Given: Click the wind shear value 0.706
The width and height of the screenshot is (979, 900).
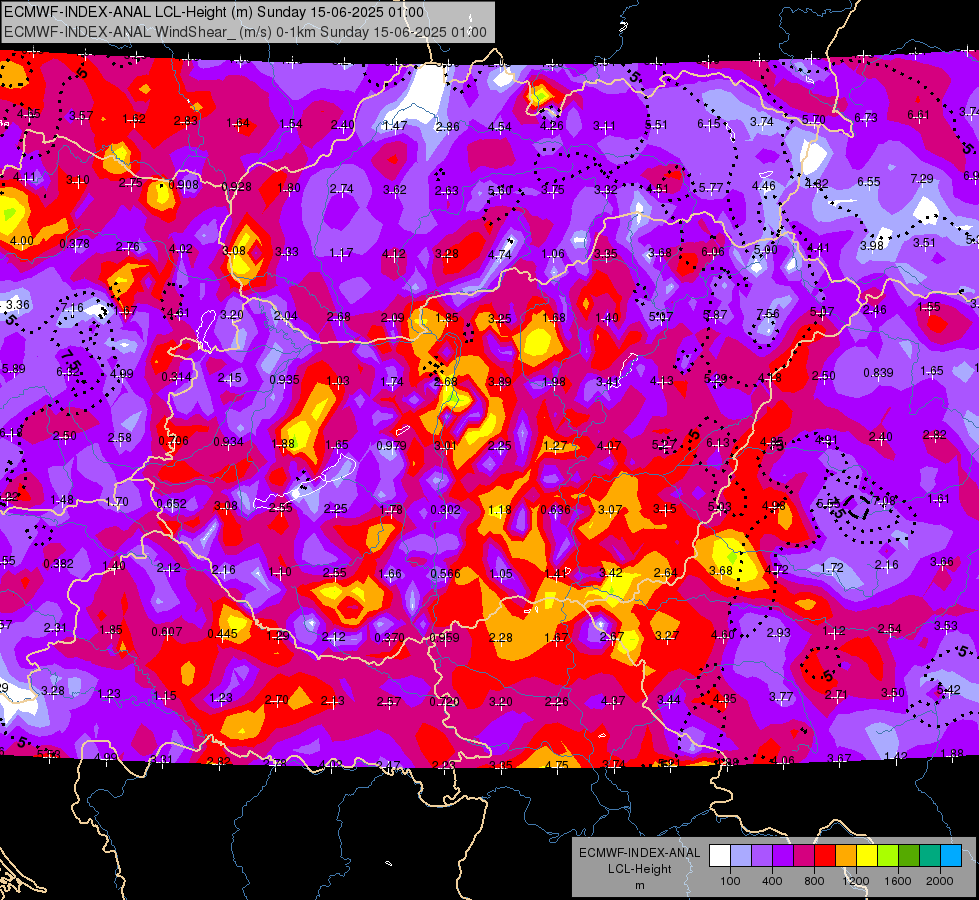Looking at the screenshot, I should (174, 440).
